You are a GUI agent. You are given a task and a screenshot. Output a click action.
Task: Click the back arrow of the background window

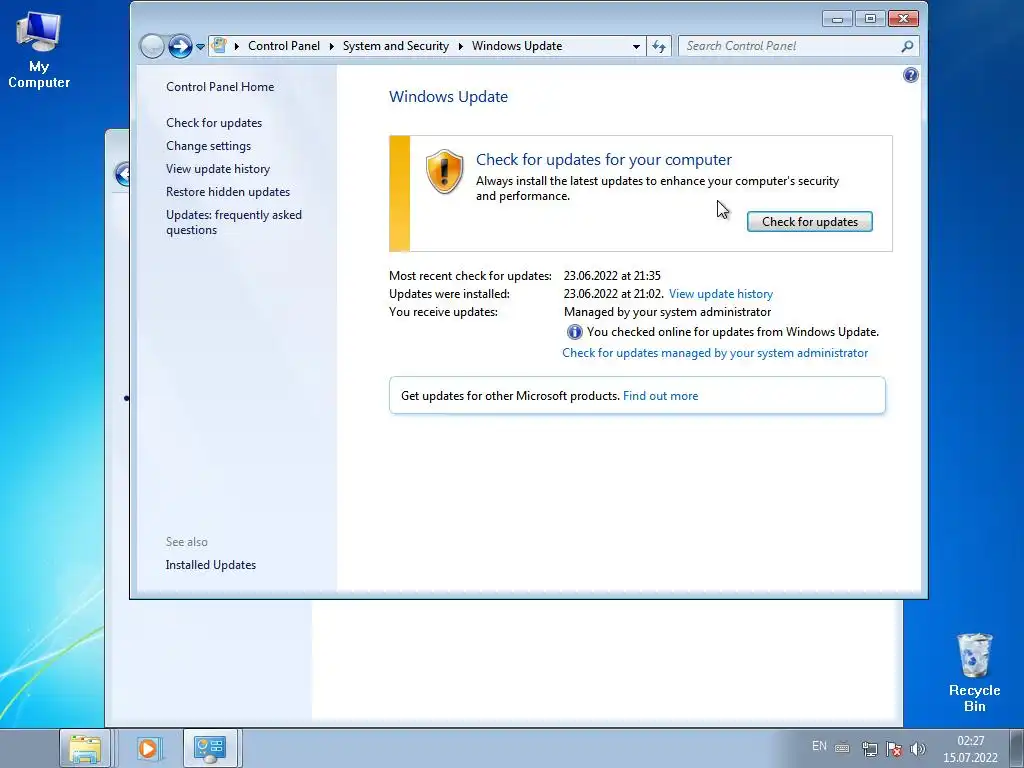(122, 174)
